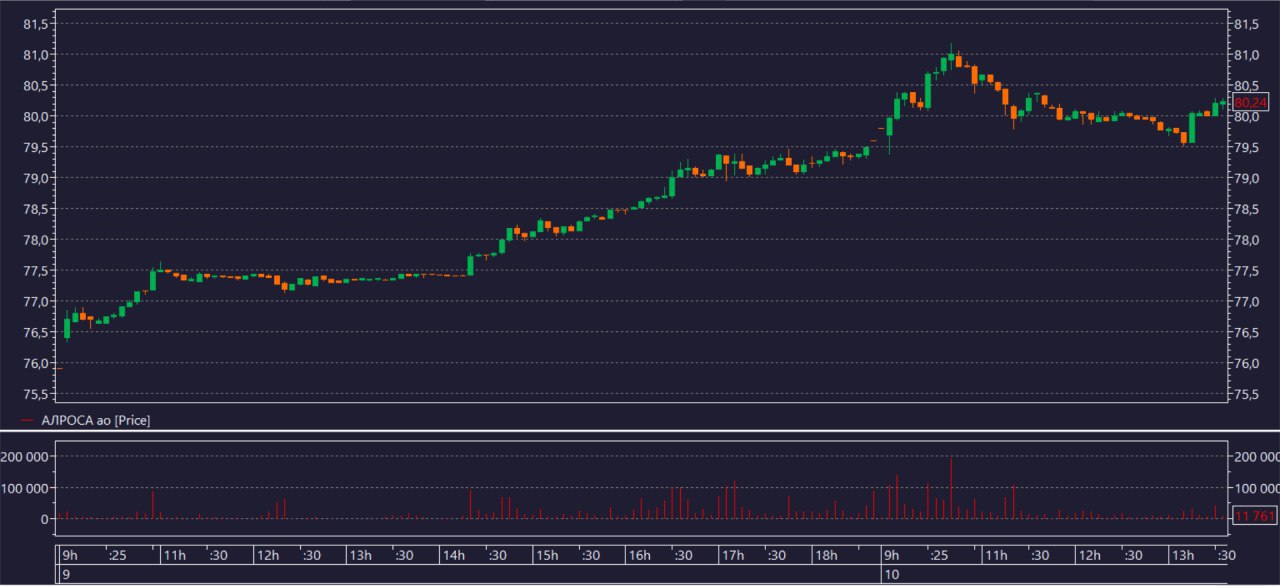Click the 100 000 label on the right volume axis
This screenshot has height=586, width=1280.
(1256, 488)
